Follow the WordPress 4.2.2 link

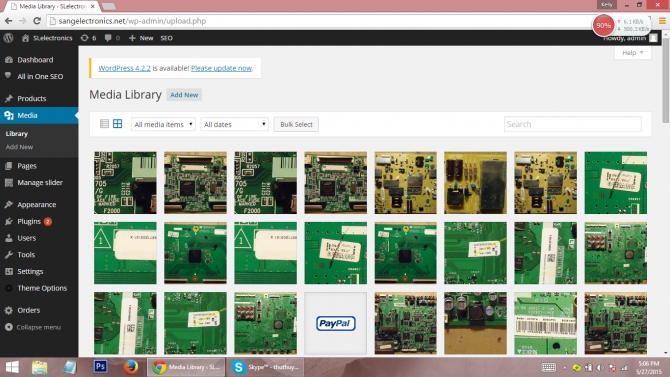coord(124,68)
